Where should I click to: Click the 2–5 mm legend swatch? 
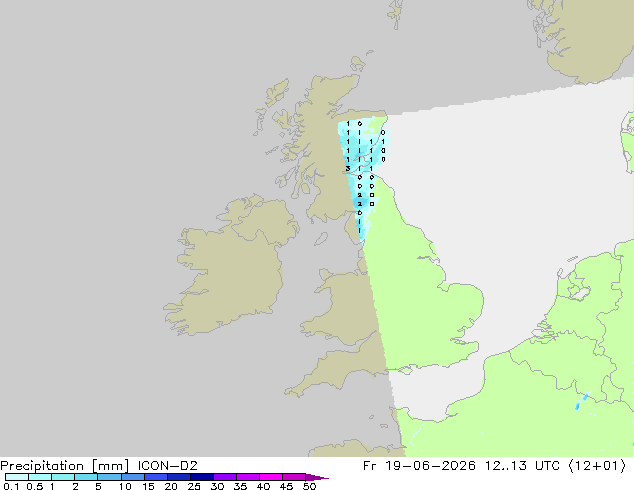point(86,477)
